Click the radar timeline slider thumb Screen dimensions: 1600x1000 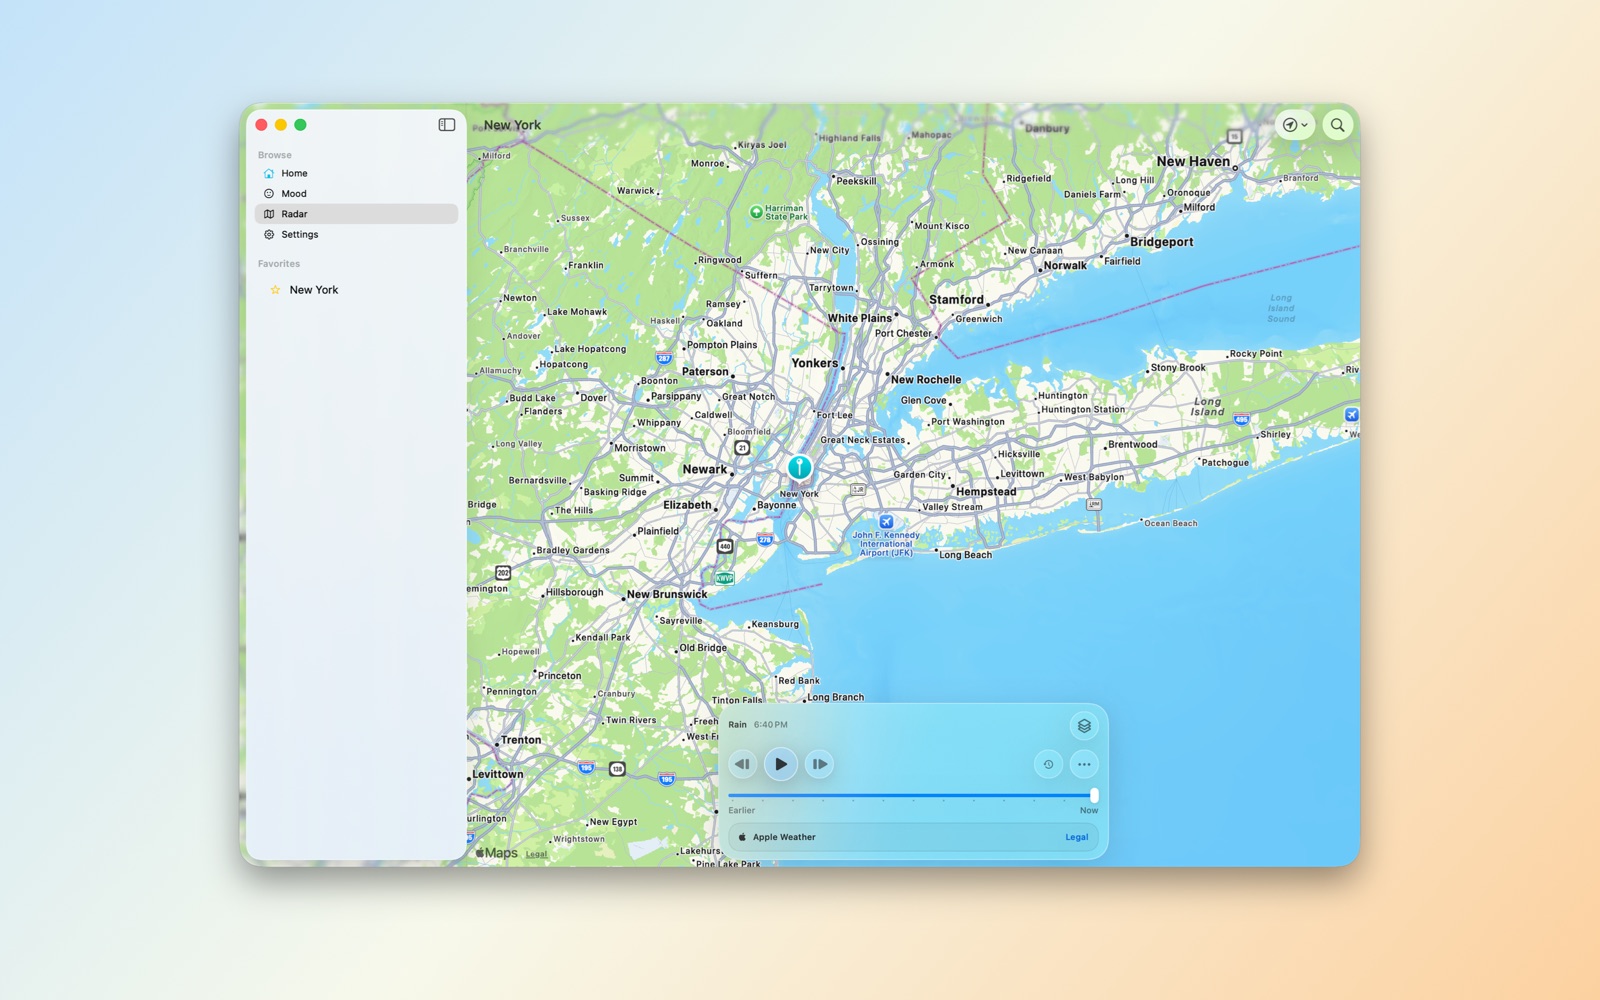(1094, 795)
